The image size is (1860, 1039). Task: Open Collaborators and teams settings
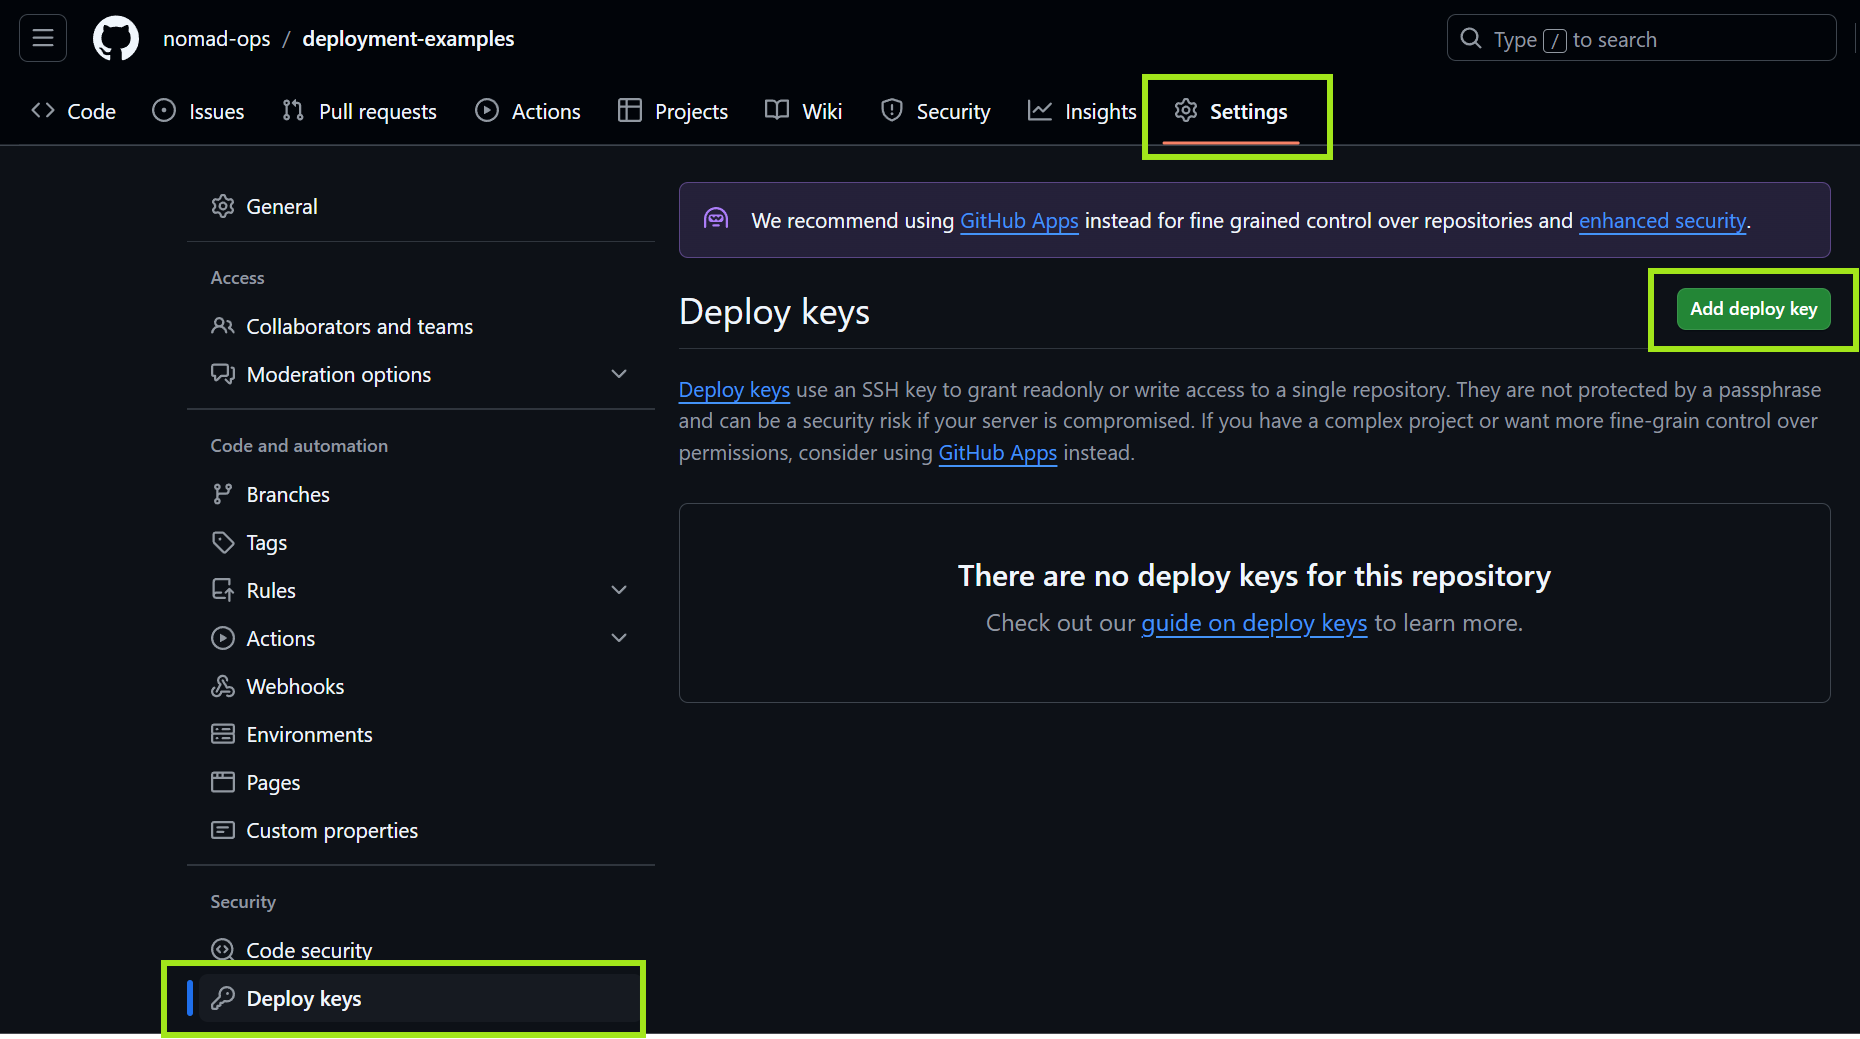[420, 326]
